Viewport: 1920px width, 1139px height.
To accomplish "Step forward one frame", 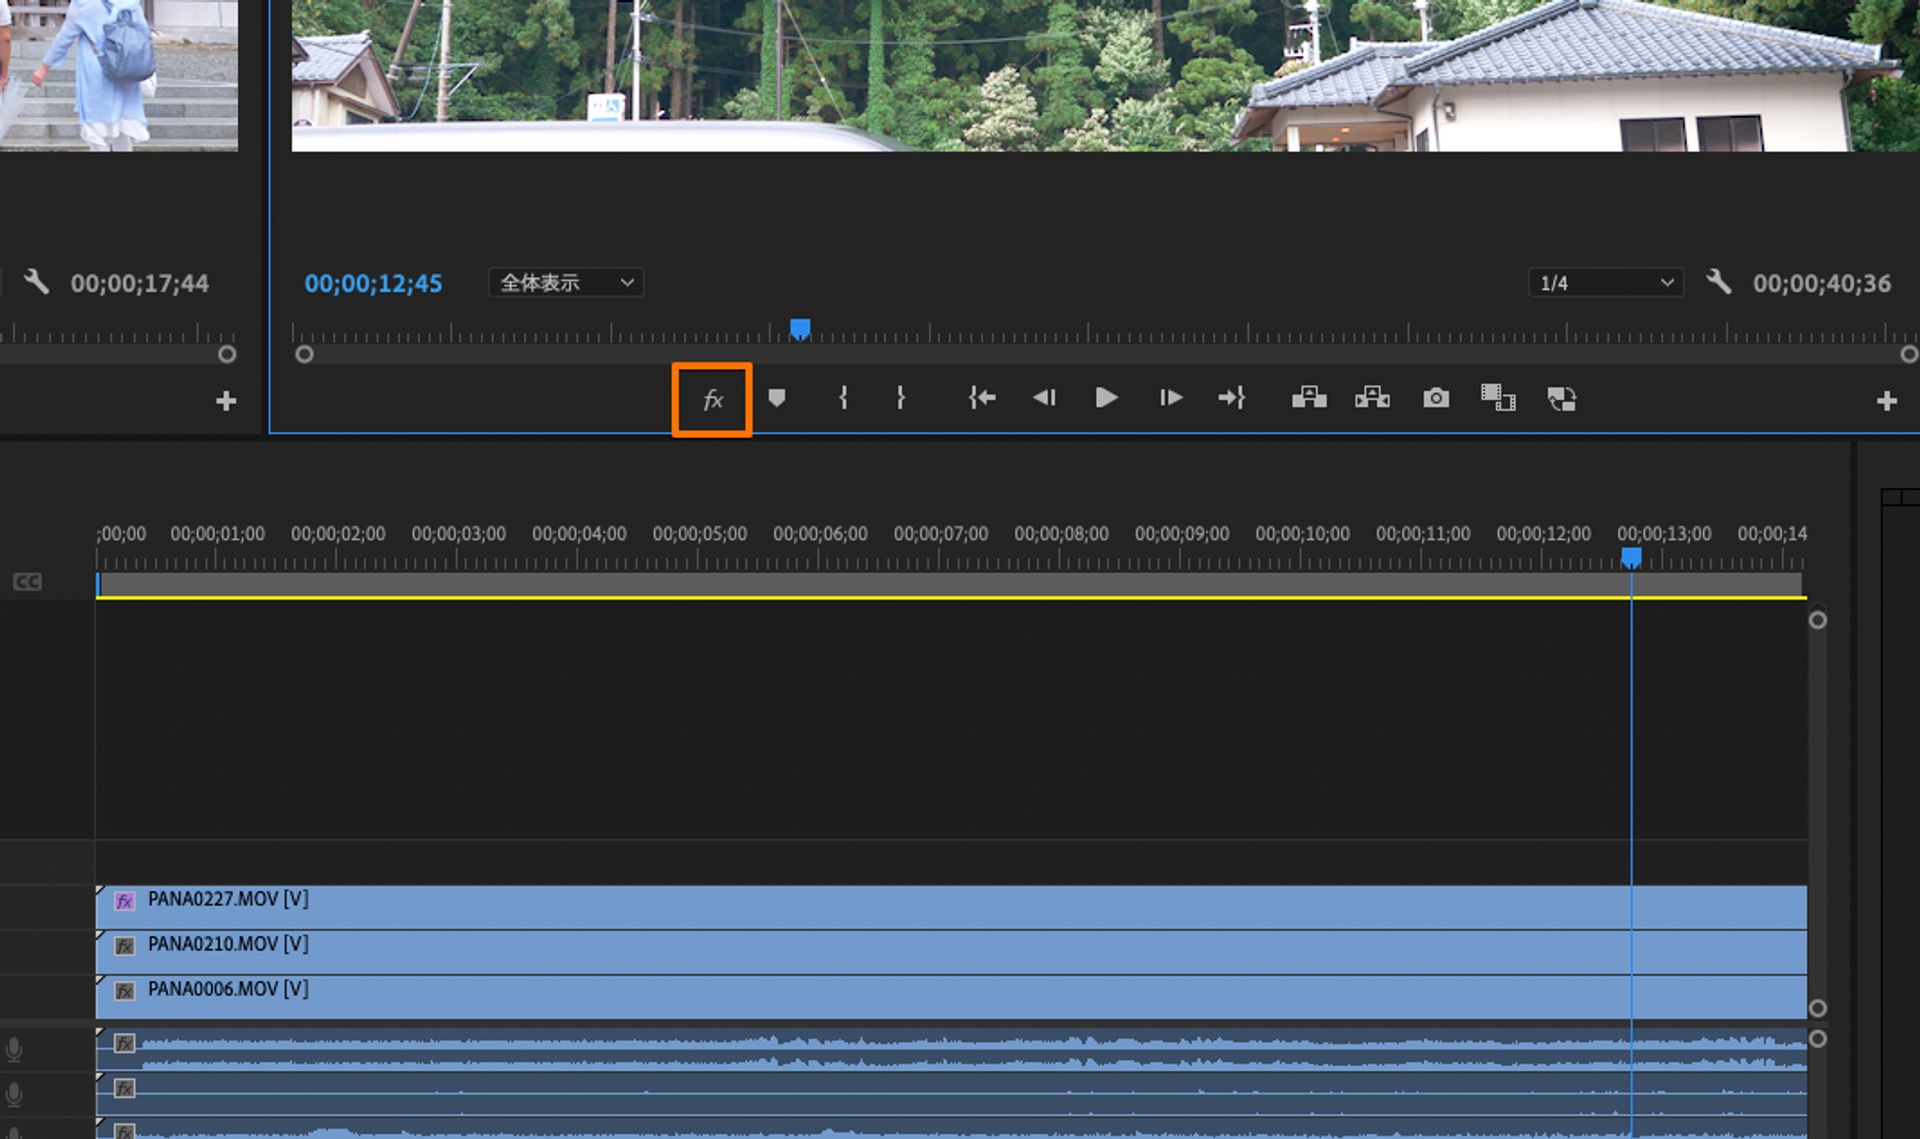I will [x=1169, y=398].
